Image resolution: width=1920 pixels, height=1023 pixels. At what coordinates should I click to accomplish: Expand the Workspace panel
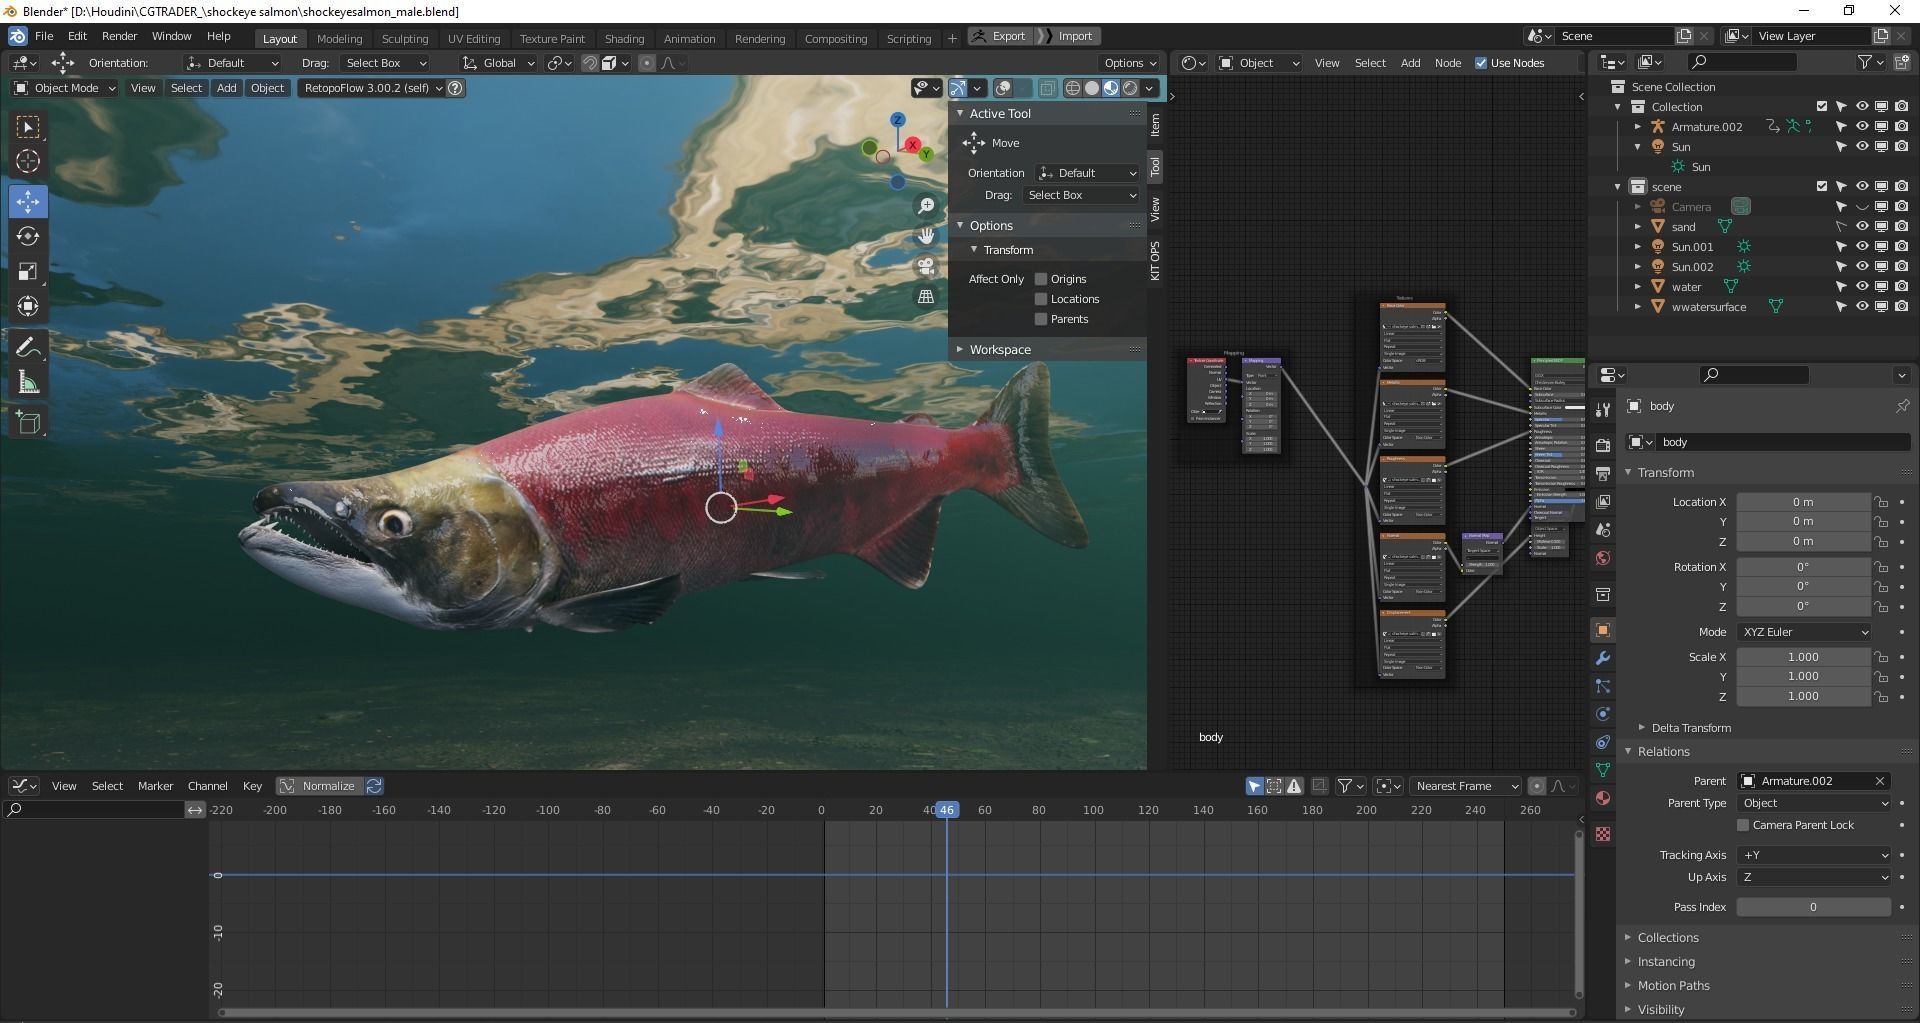[x=1000, y=350]
